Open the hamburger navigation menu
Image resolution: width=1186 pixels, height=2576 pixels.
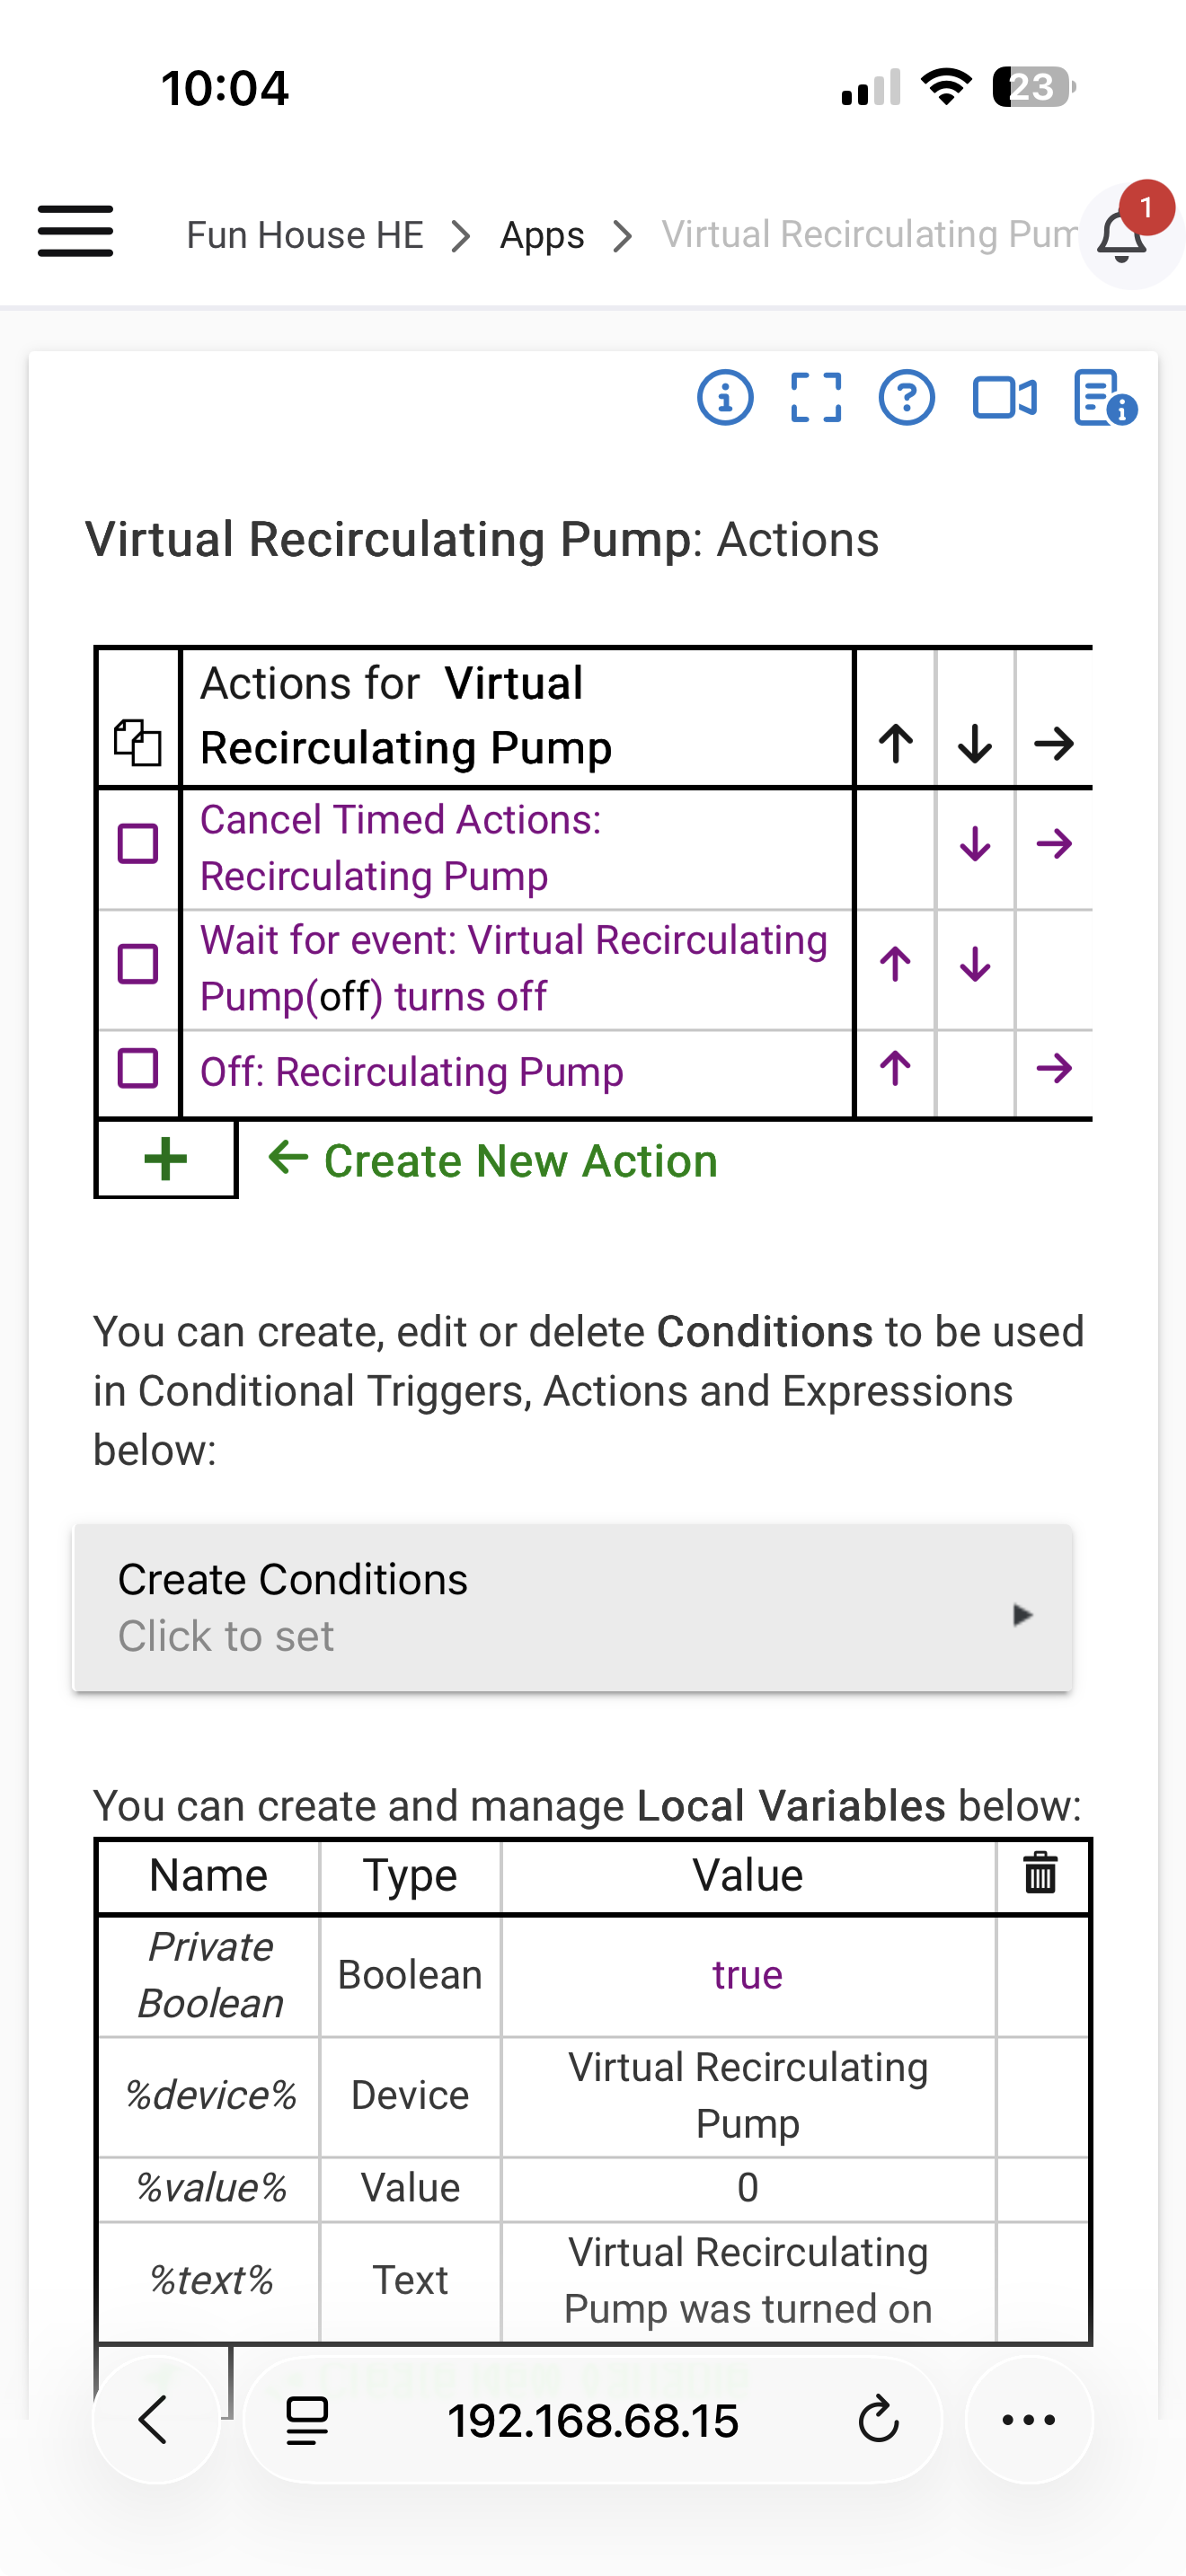(x=75, y=232)
